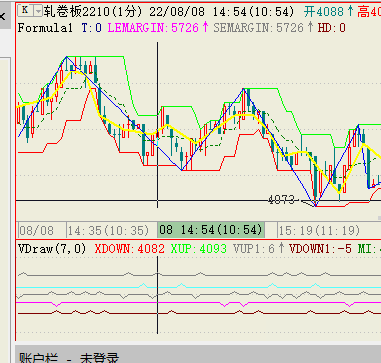The image size is (381, 363).
Task: Click the VUP1:6 indicator value
Action: click(254, 249)
